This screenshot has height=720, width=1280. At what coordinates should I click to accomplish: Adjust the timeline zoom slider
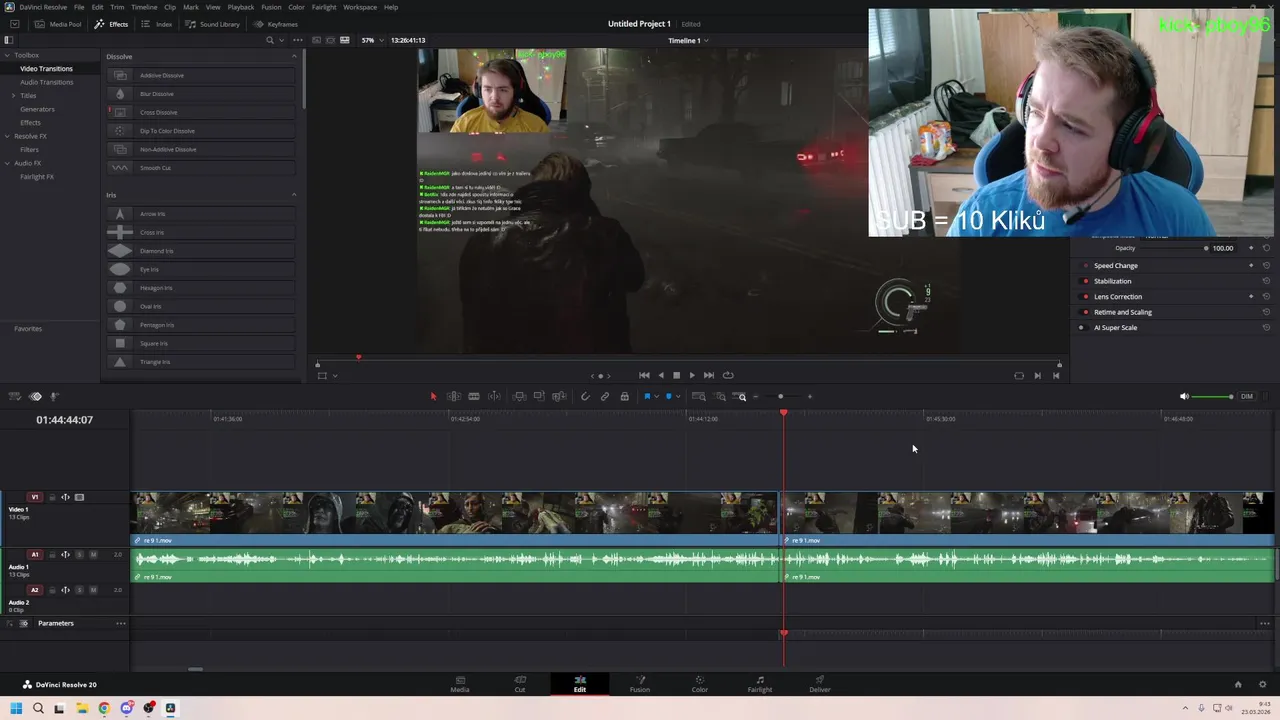tap(781, 396)
